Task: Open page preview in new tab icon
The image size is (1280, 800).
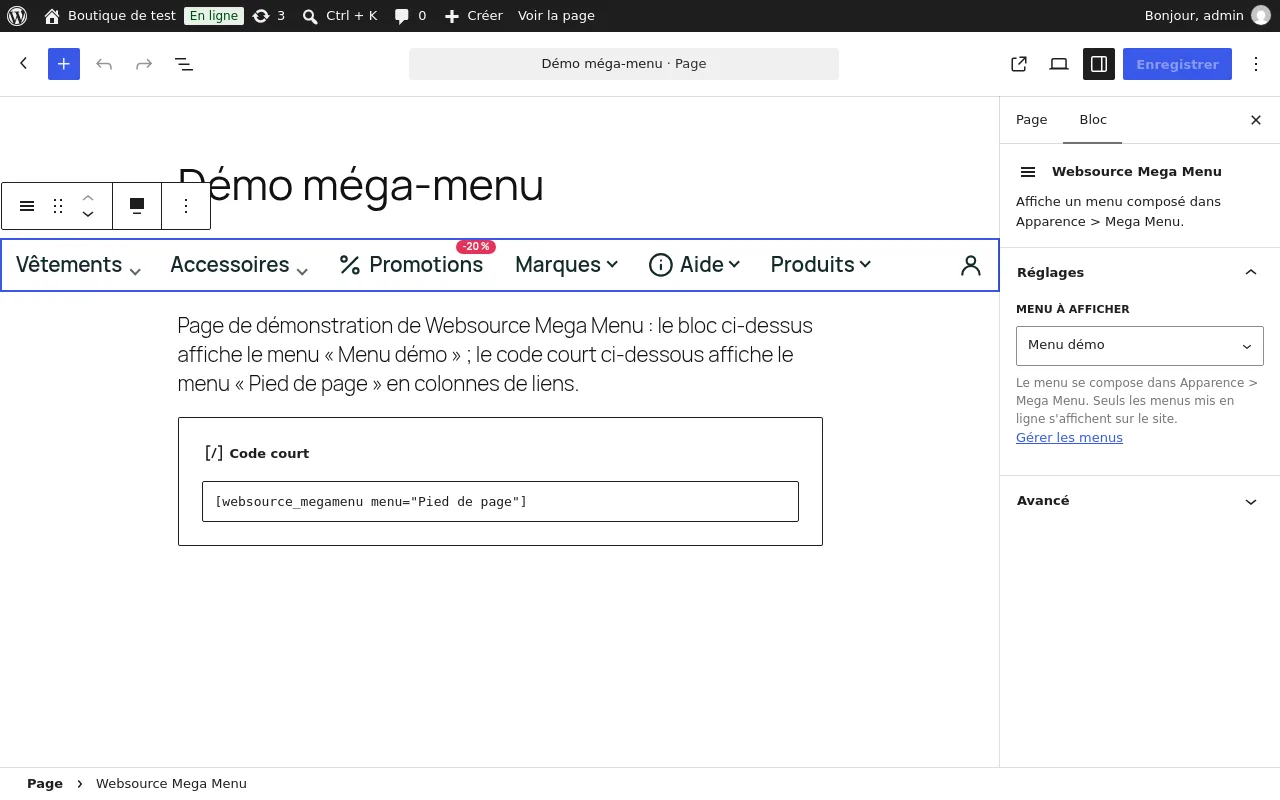Action: click(1019, 64)
